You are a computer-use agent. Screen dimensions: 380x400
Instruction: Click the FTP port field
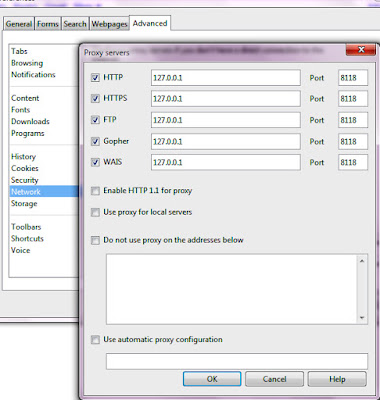click(353, 120)
